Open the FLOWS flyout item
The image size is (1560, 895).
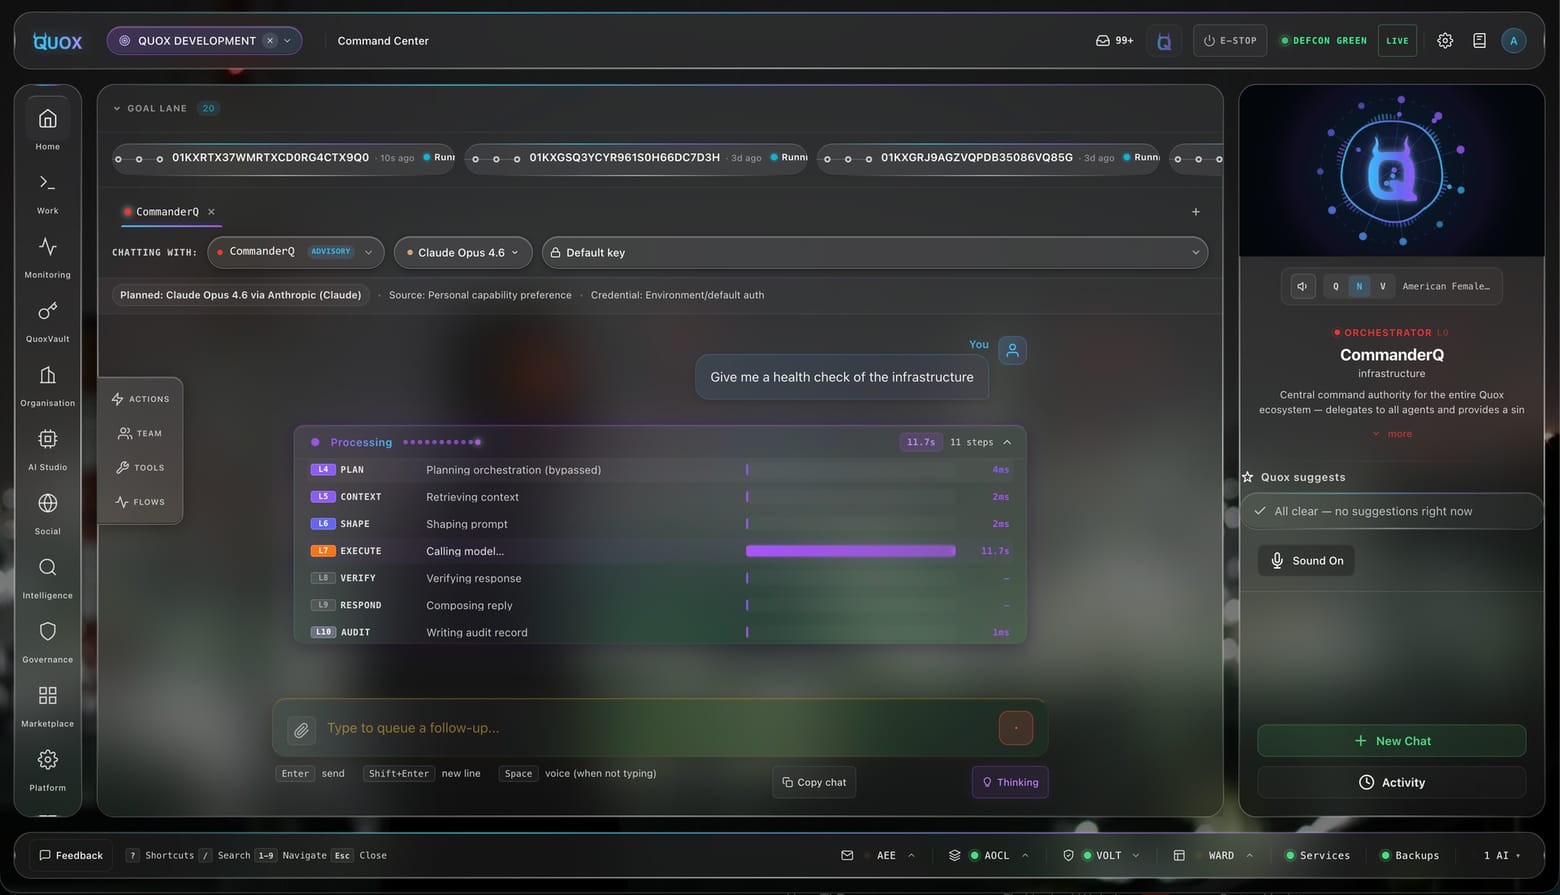(x=141, y=502)
